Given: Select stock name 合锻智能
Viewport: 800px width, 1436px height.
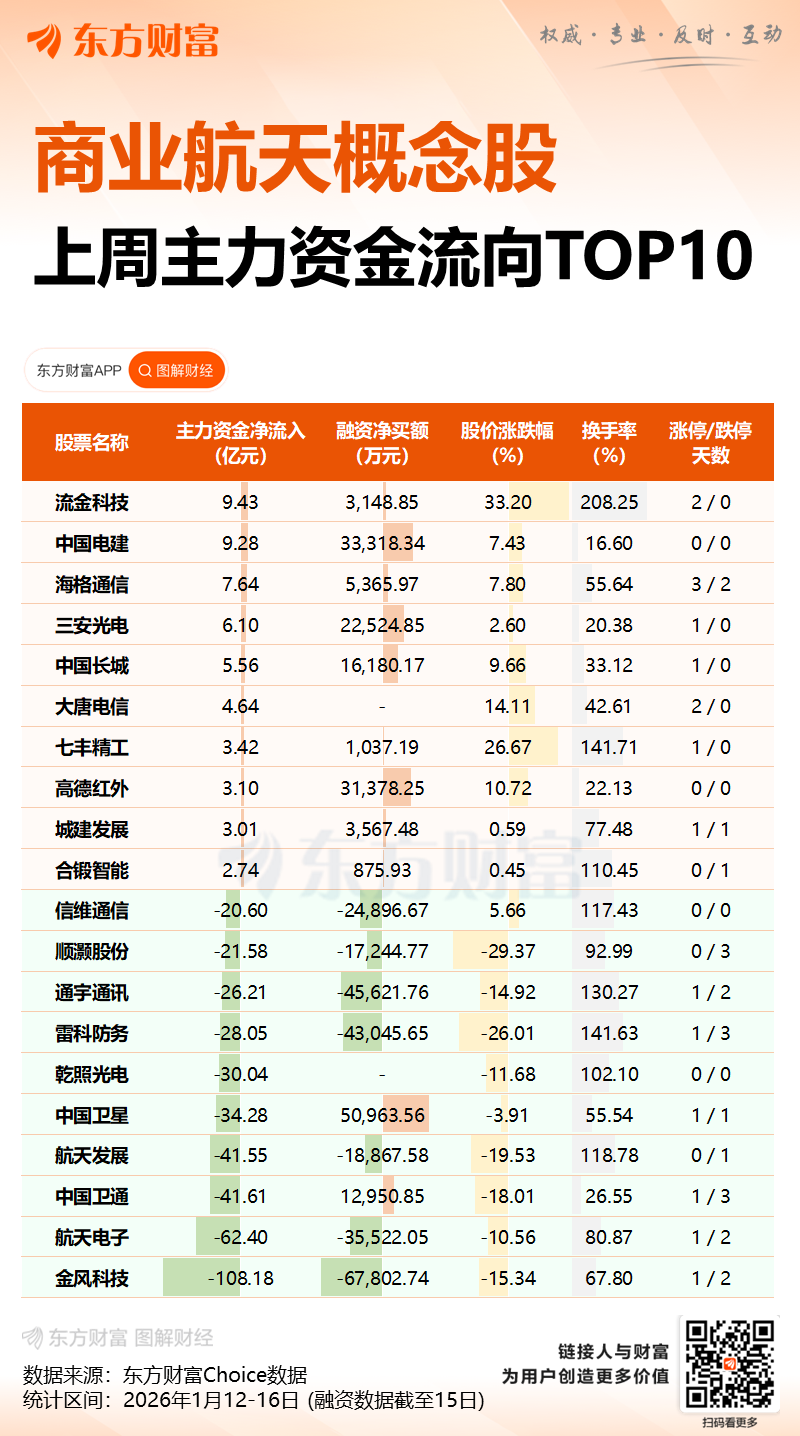Looking at the screenshot, I should coord(91,870).
